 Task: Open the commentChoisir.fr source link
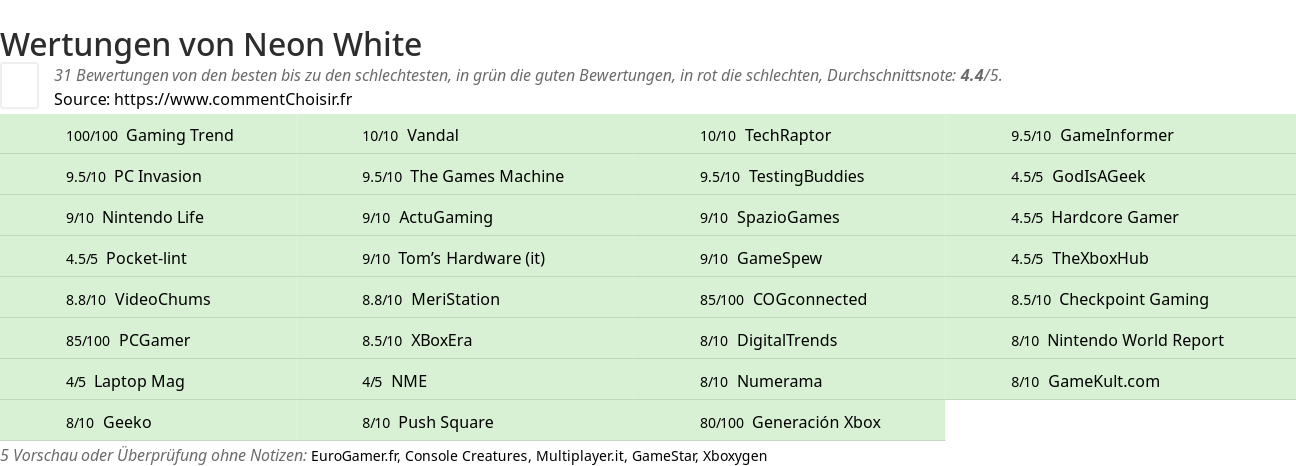coord(233,99)
